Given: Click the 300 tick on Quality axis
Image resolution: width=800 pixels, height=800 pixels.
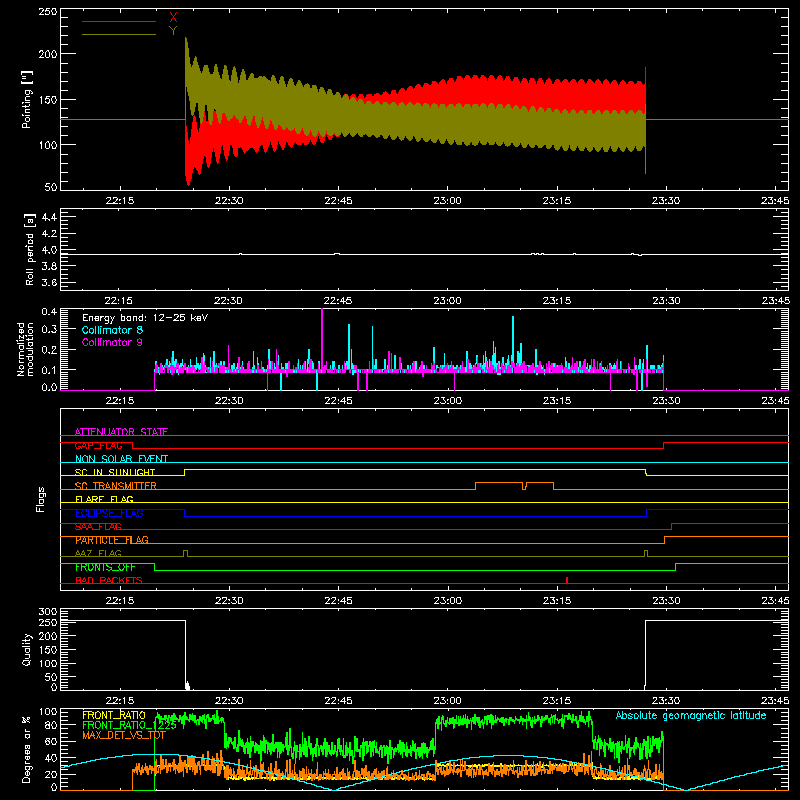Looking at the screenshot, I should tap(48, 612).
